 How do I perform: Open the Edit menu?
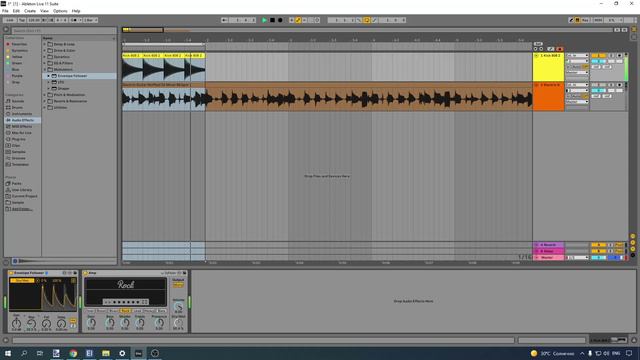[16, 11]
